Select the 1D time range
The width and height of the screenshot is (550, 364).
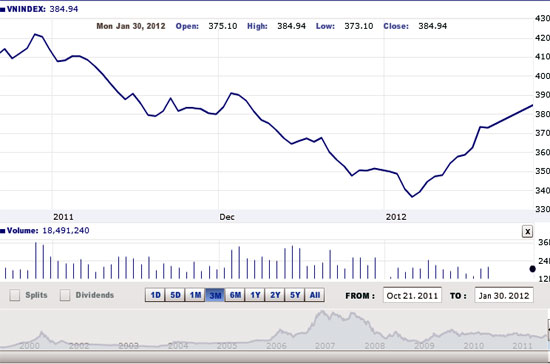pos(155,295)
